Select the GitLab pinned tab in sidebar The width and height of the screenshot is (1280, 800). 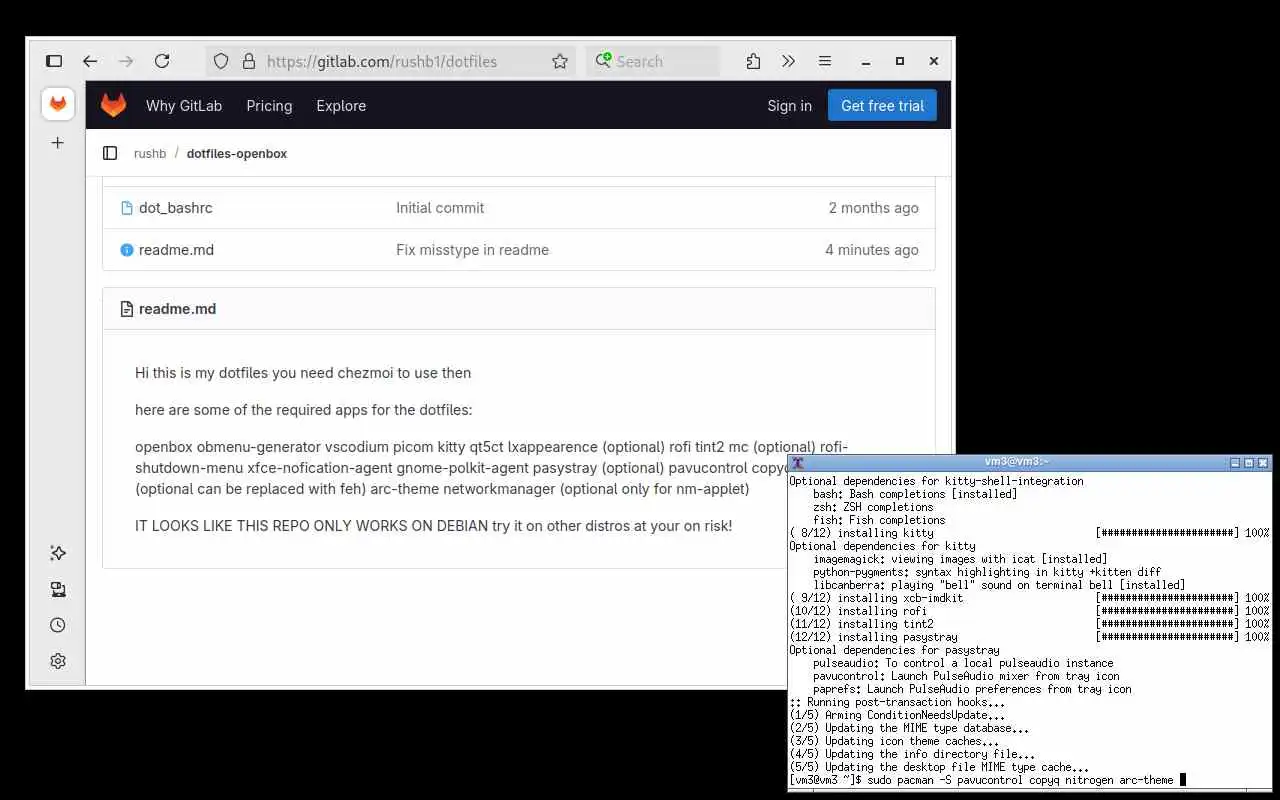58,104
